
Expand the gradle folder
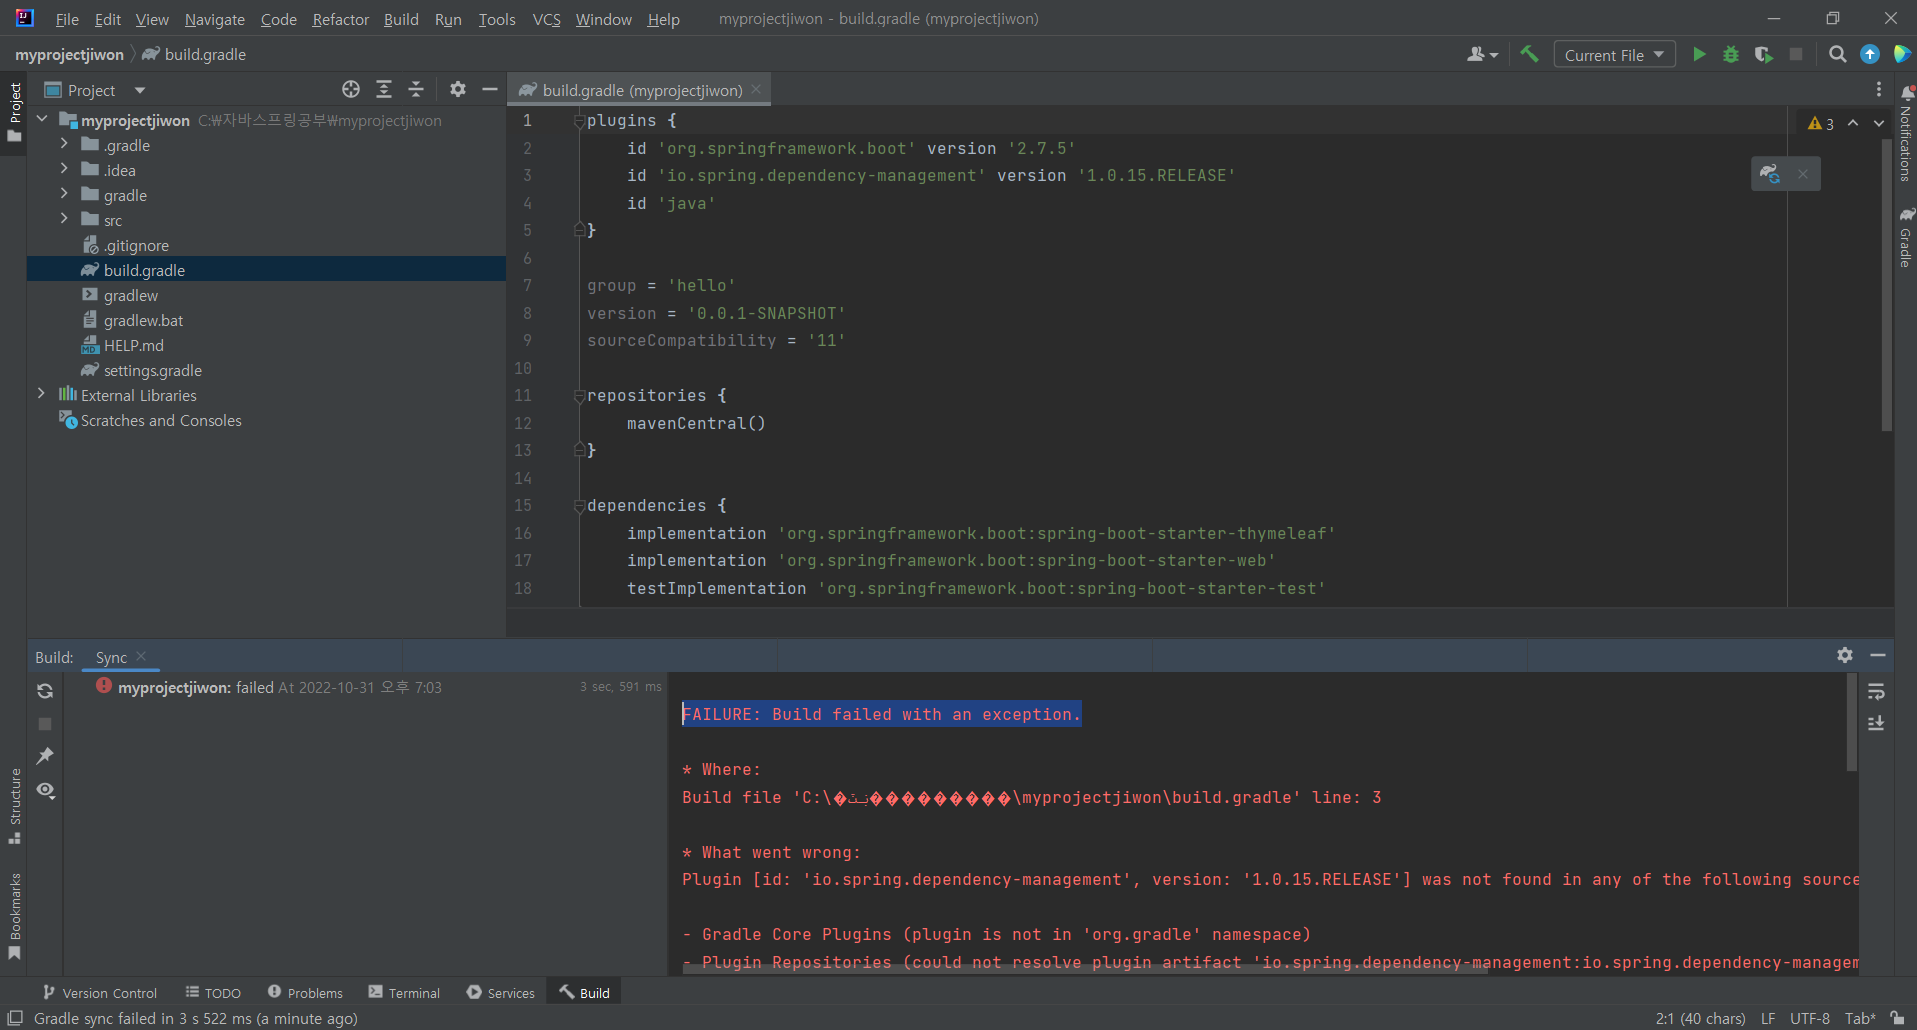click(x=64, y=194)
